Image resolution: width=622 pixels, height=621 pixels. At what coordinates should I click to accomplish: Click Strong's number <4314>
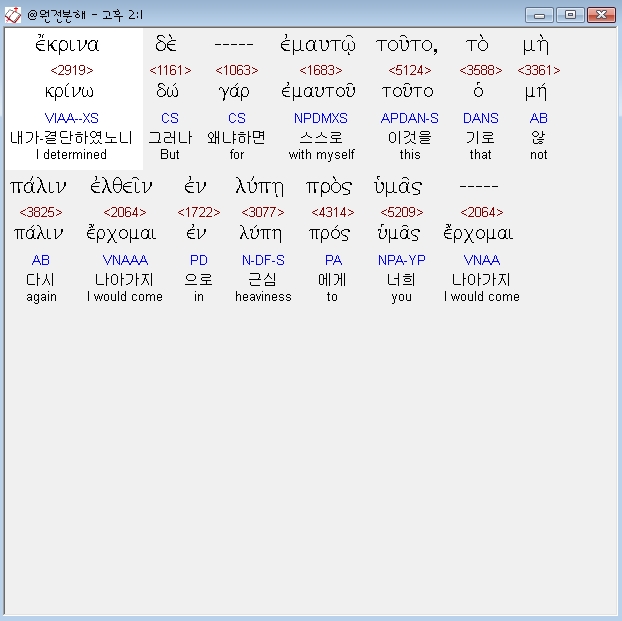(x=333, y=212)
